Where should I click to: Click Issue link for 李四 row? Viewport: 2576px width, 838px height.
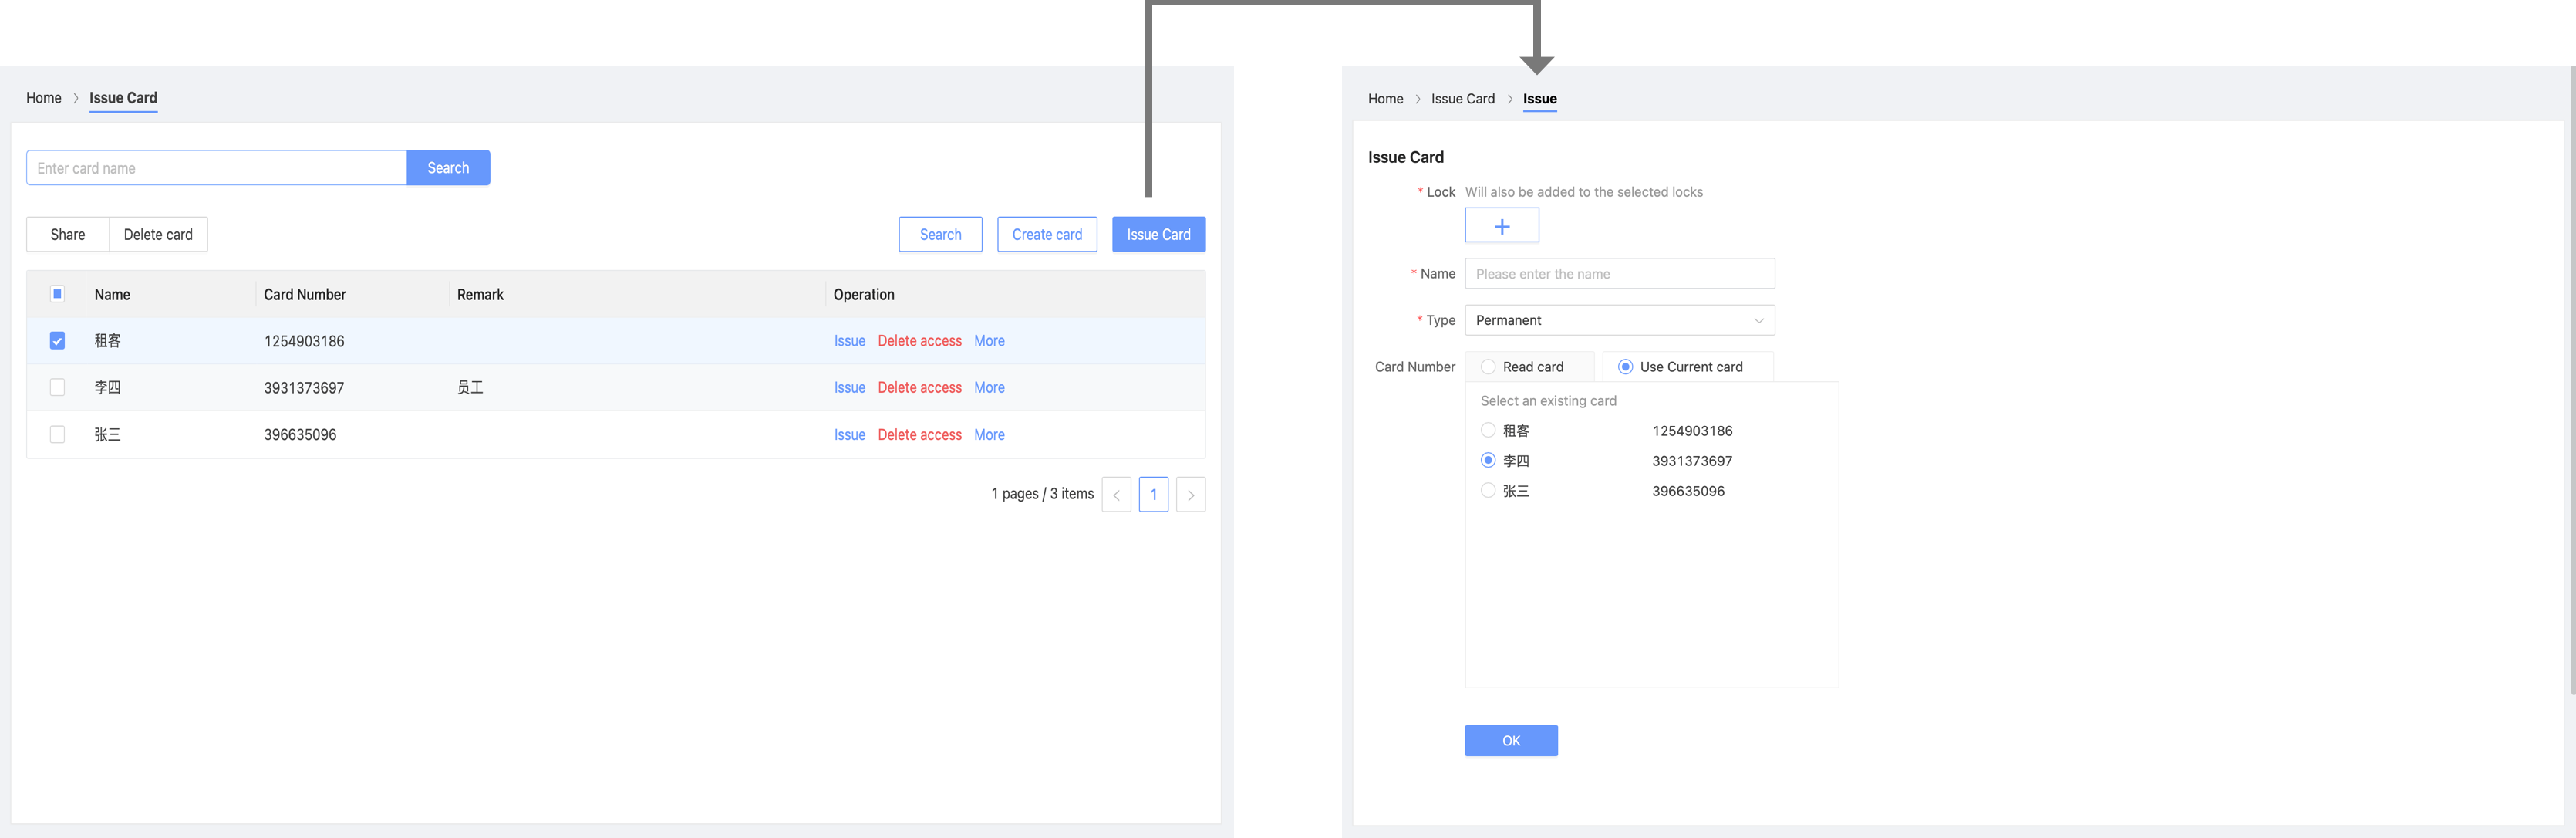849,387
